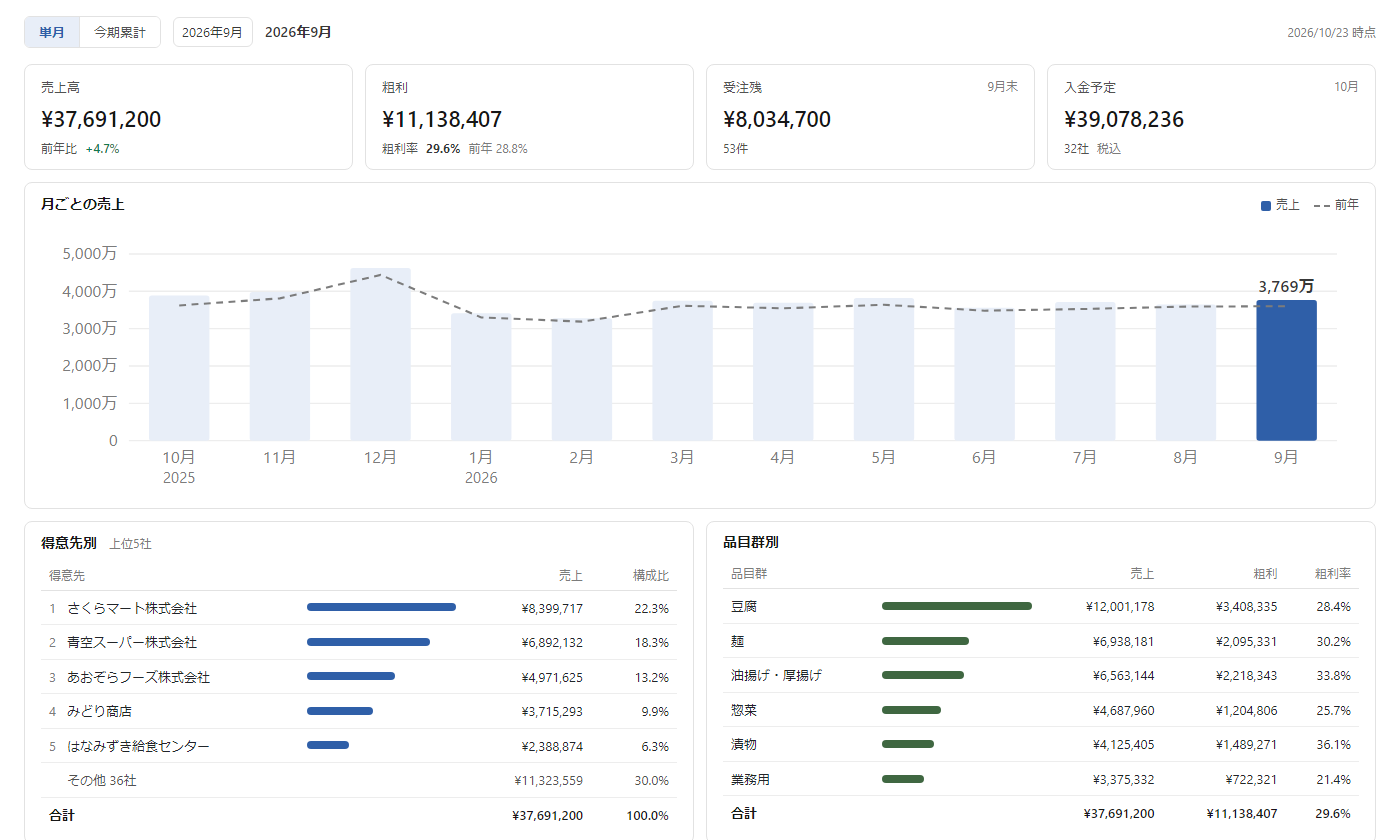Image resolution: width=1400 pixels, height=840 pixels.
Task: Click the blue bar for さくらマート株式会社
Action: coord(381,607)
